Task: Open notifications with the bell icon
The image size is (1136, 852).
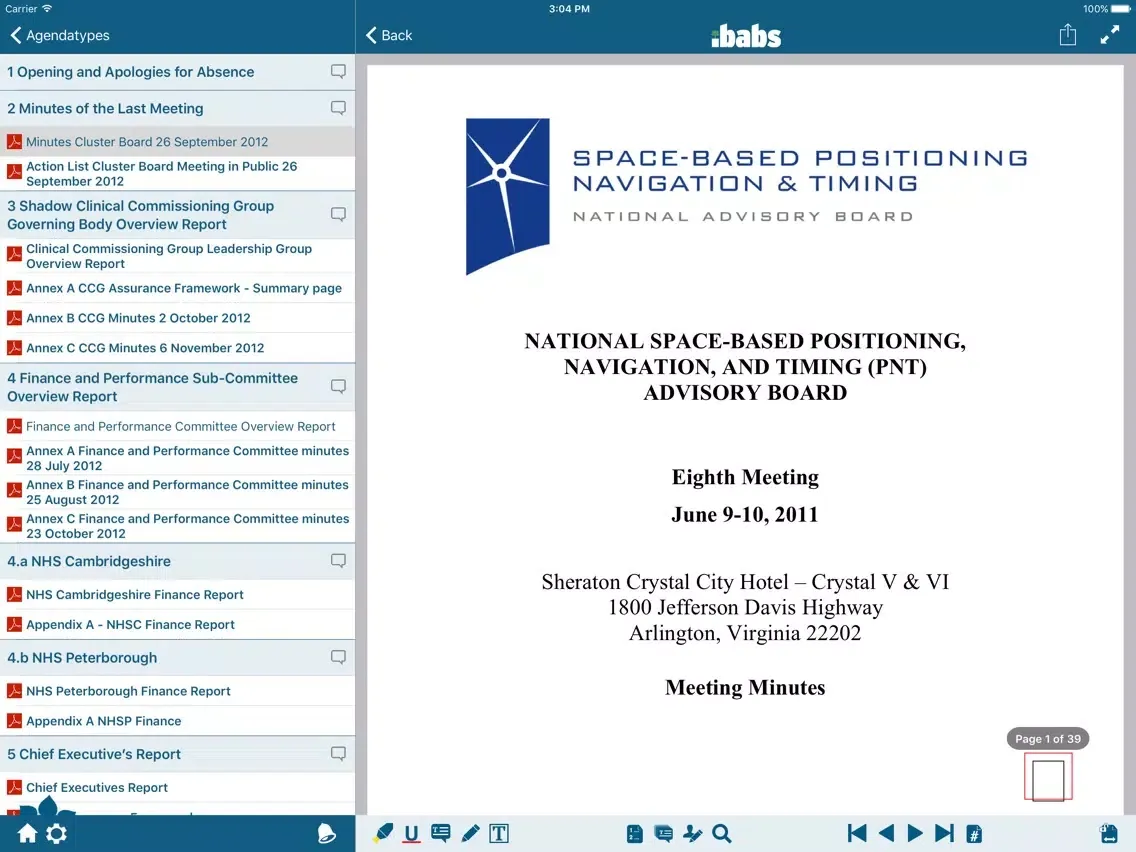Action: point(327,833)
